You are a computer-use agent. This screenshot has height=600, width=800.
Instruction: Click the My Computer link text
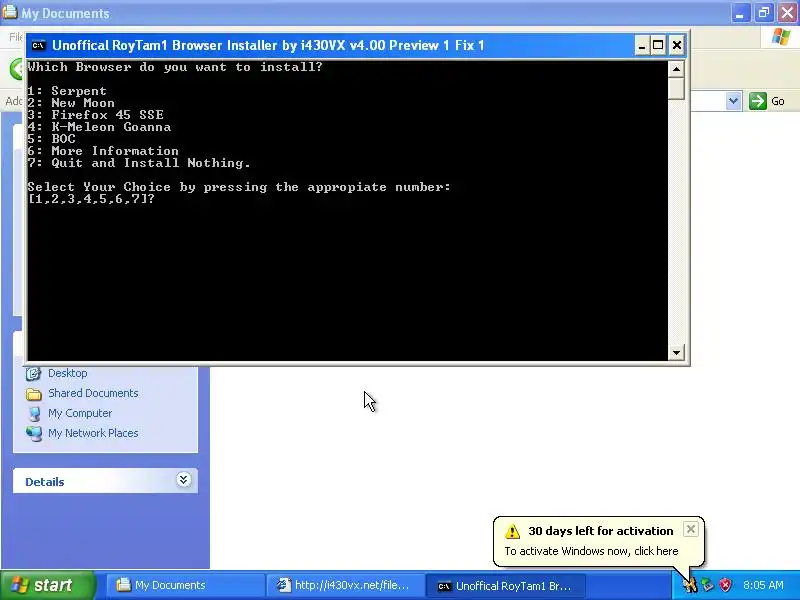point(80,413)
